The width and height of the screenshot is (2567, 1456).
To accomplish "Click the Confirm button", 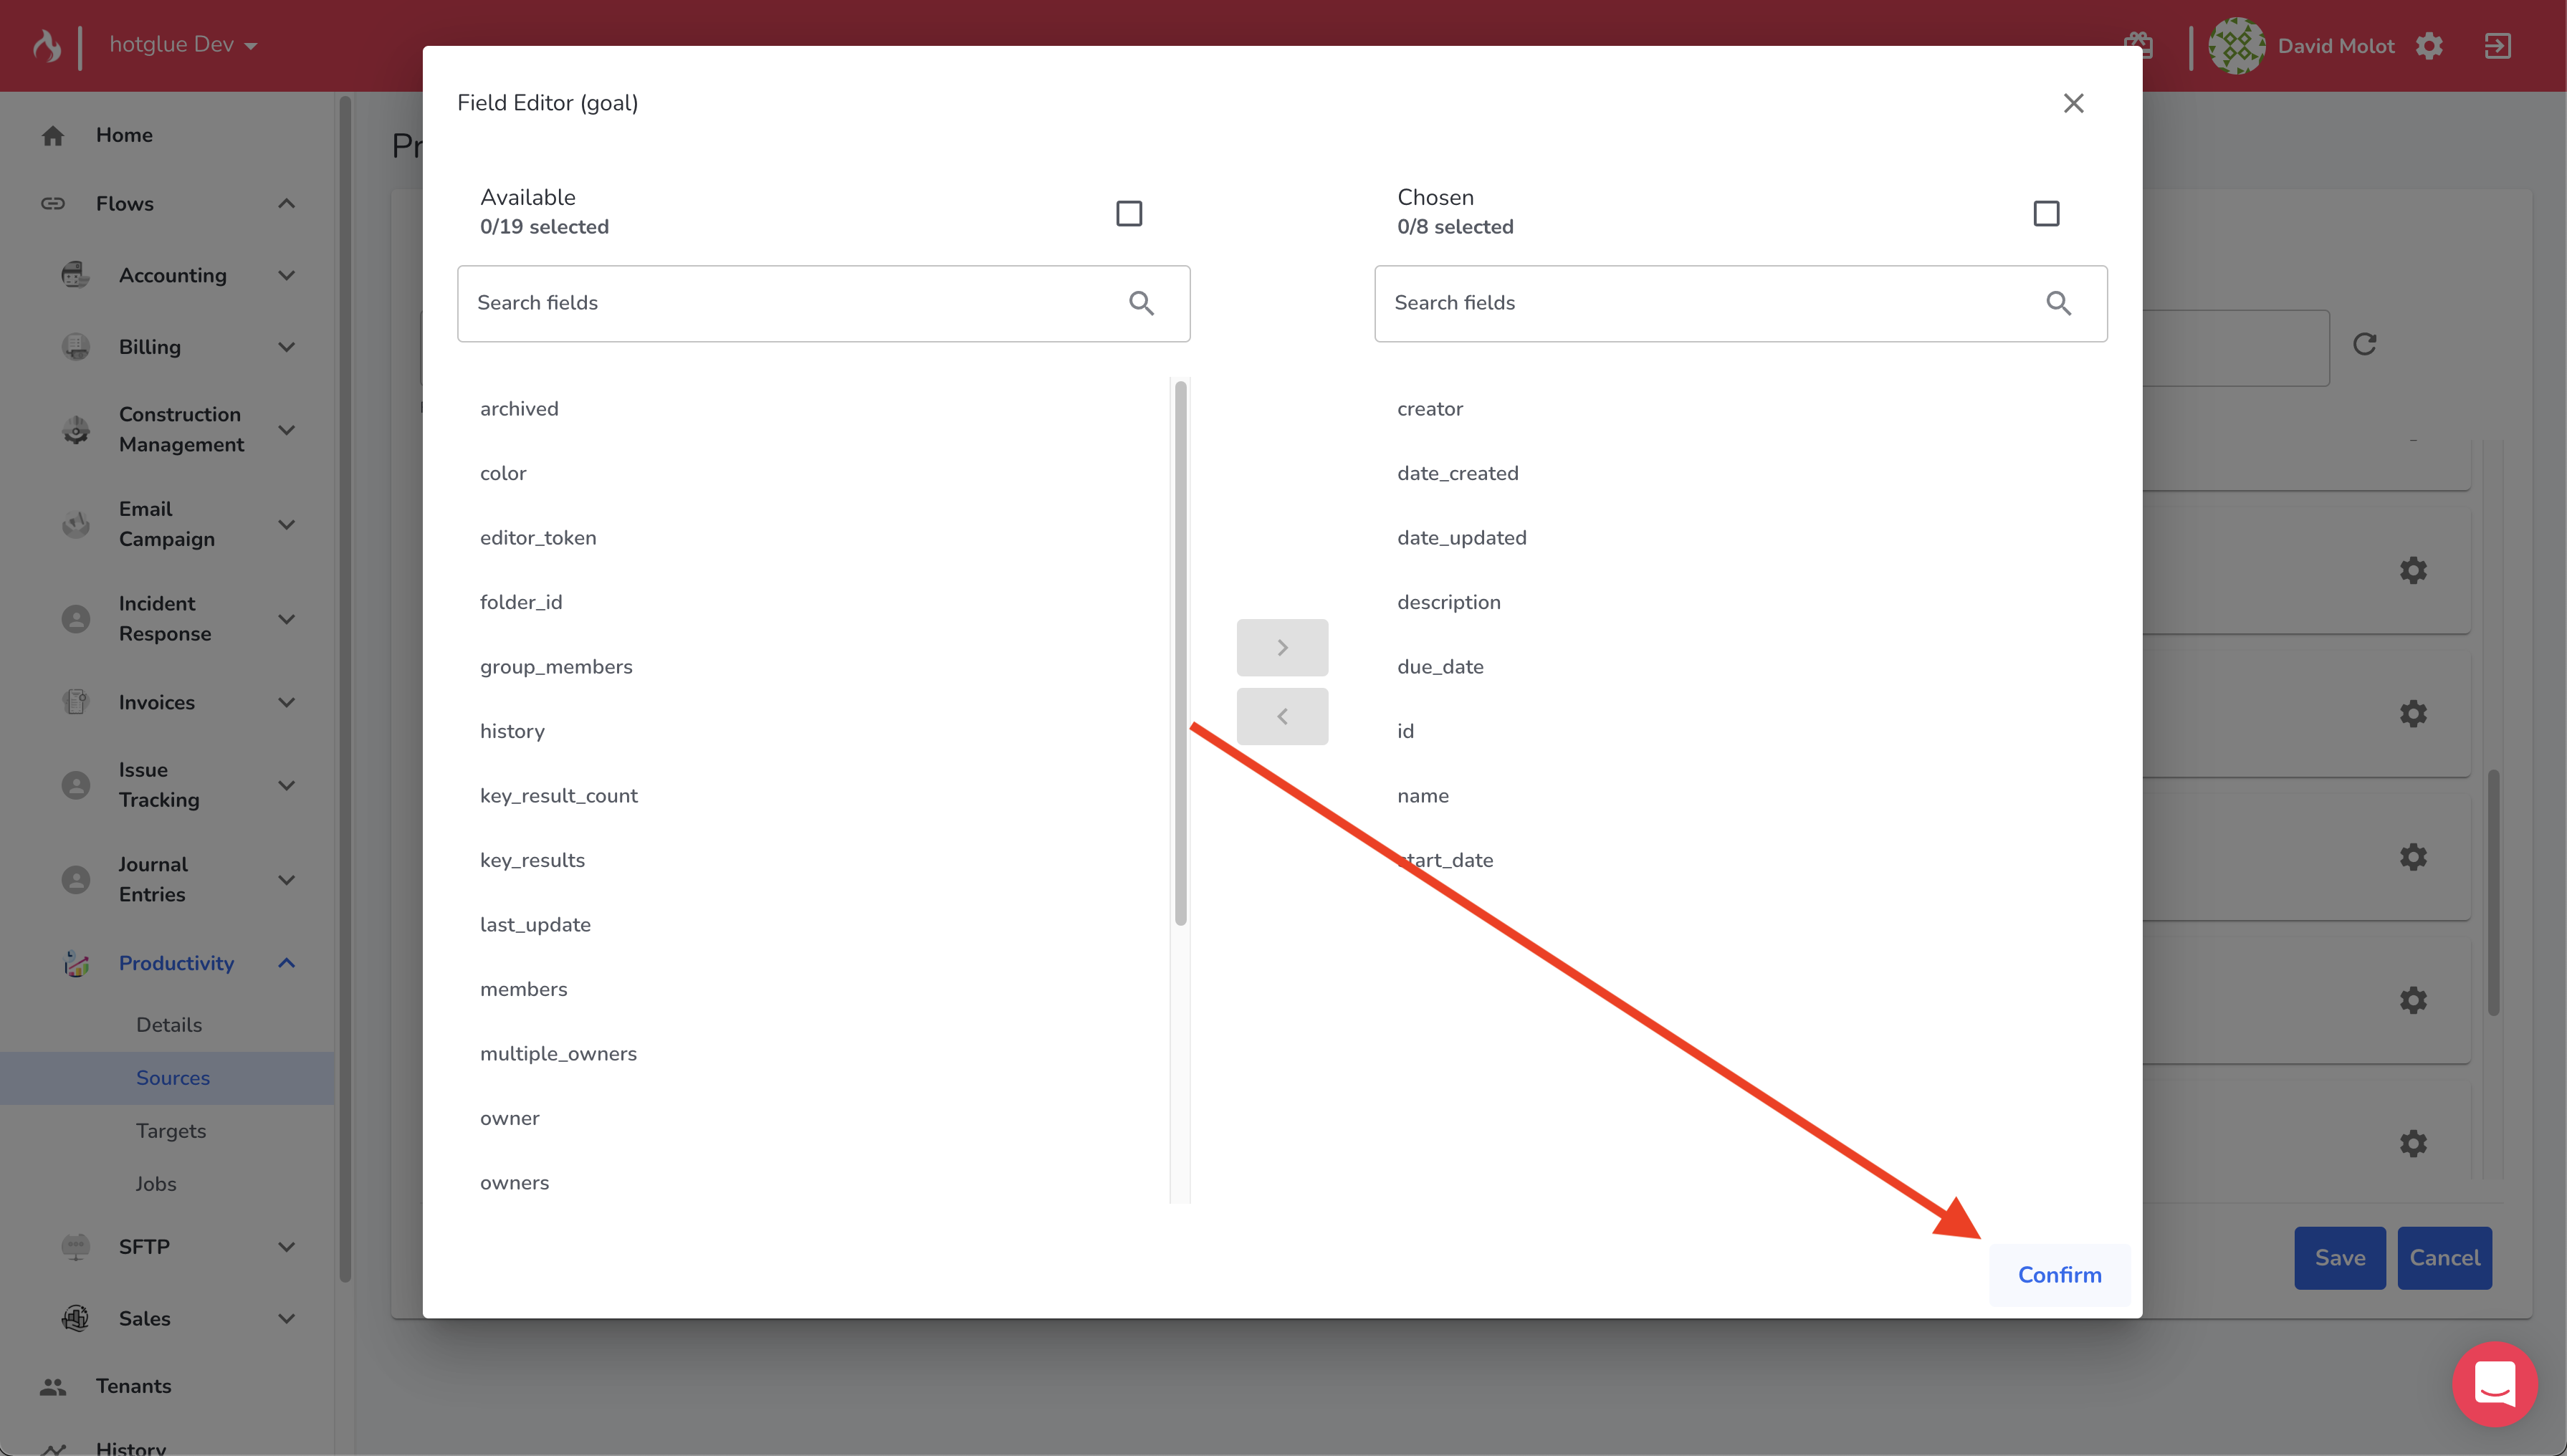I will point(2058,1275).
